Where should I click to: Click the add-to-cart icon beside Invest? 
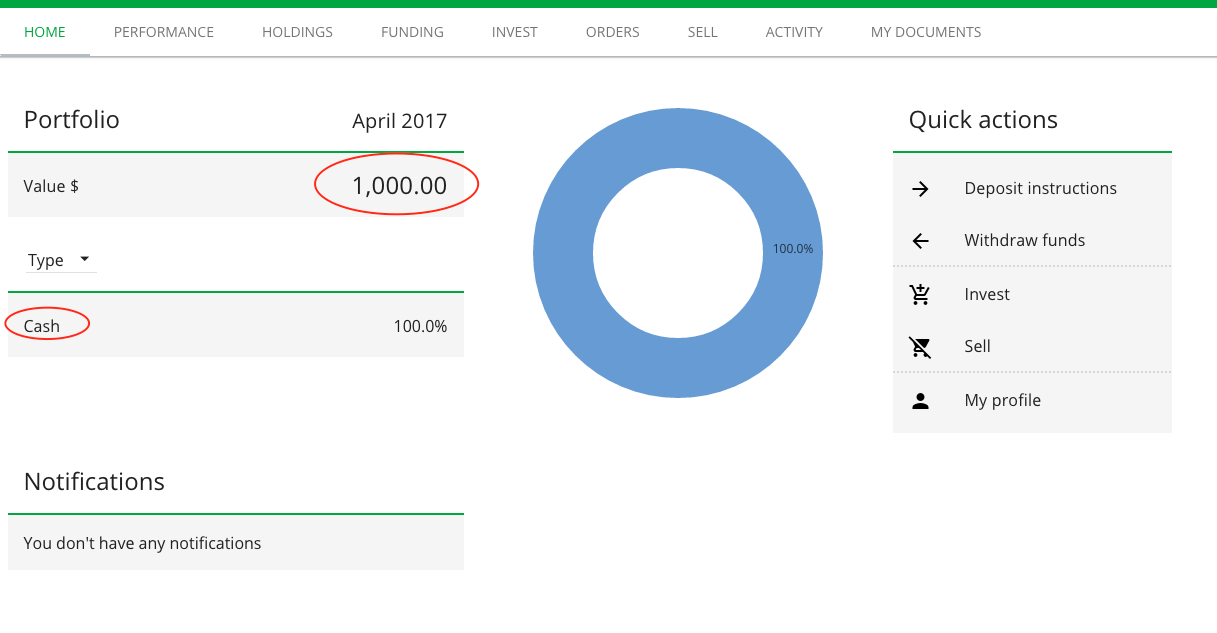[x=921, y=295]
